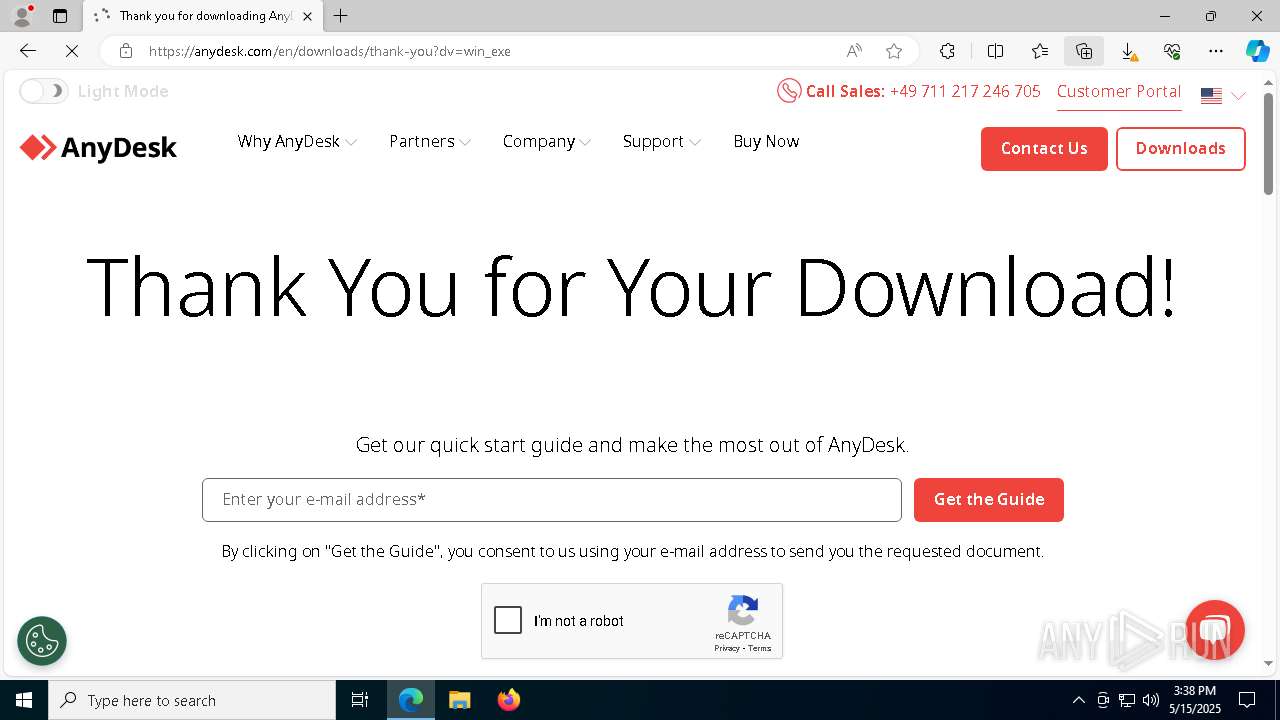The height and width of the screenshot is (720, 1280).
Task: Go back to the previous page
Action: [28, 51]
